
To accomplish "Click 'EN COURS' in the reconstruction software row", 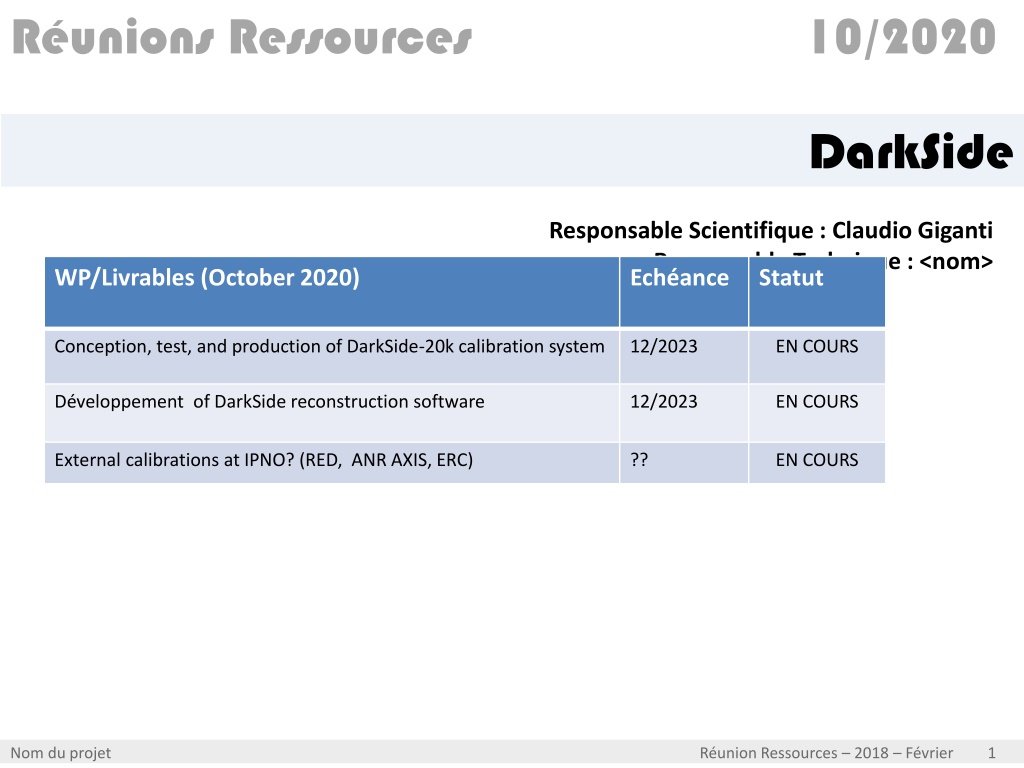I will point(817,402).
